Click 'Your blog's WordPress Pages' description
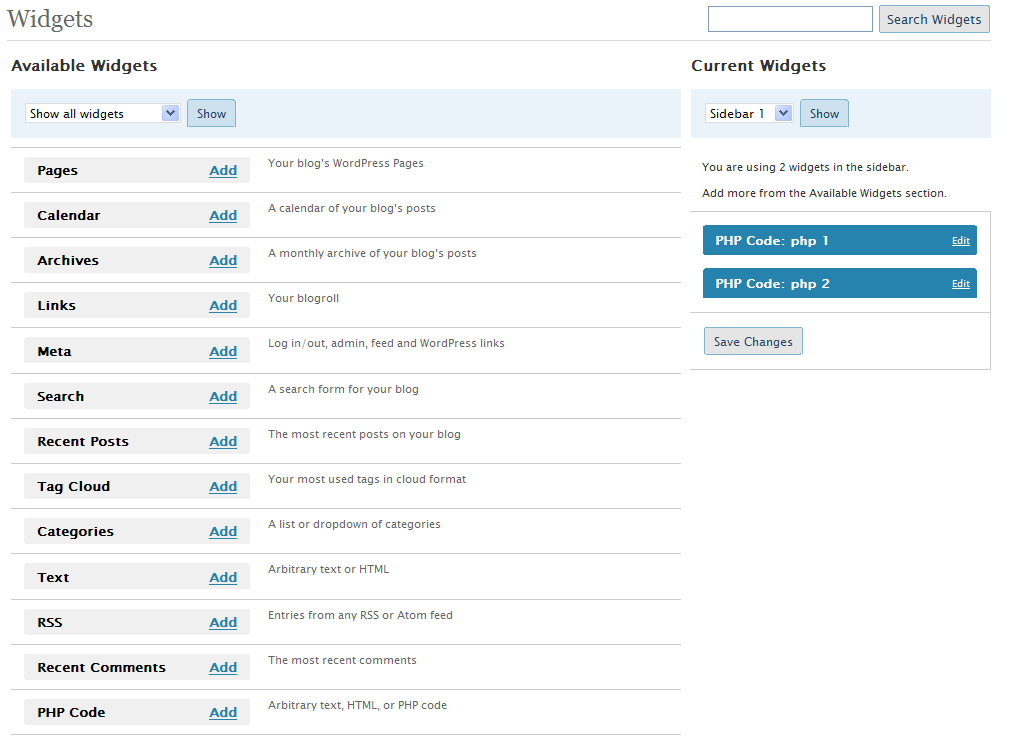The height and width of the screenshot is (741, 1033). coord(346,163)
